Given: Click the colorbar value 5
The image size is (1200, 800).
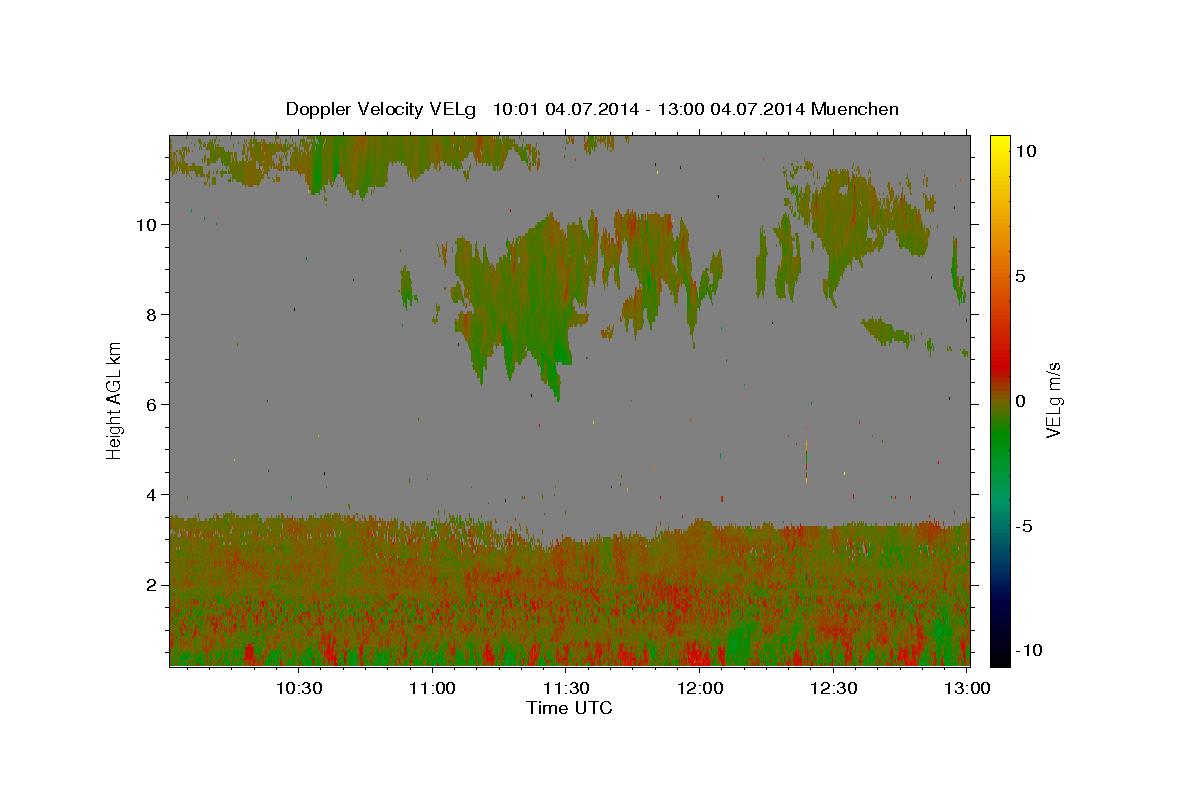Looking at the screenshot, I should 1021,276.
